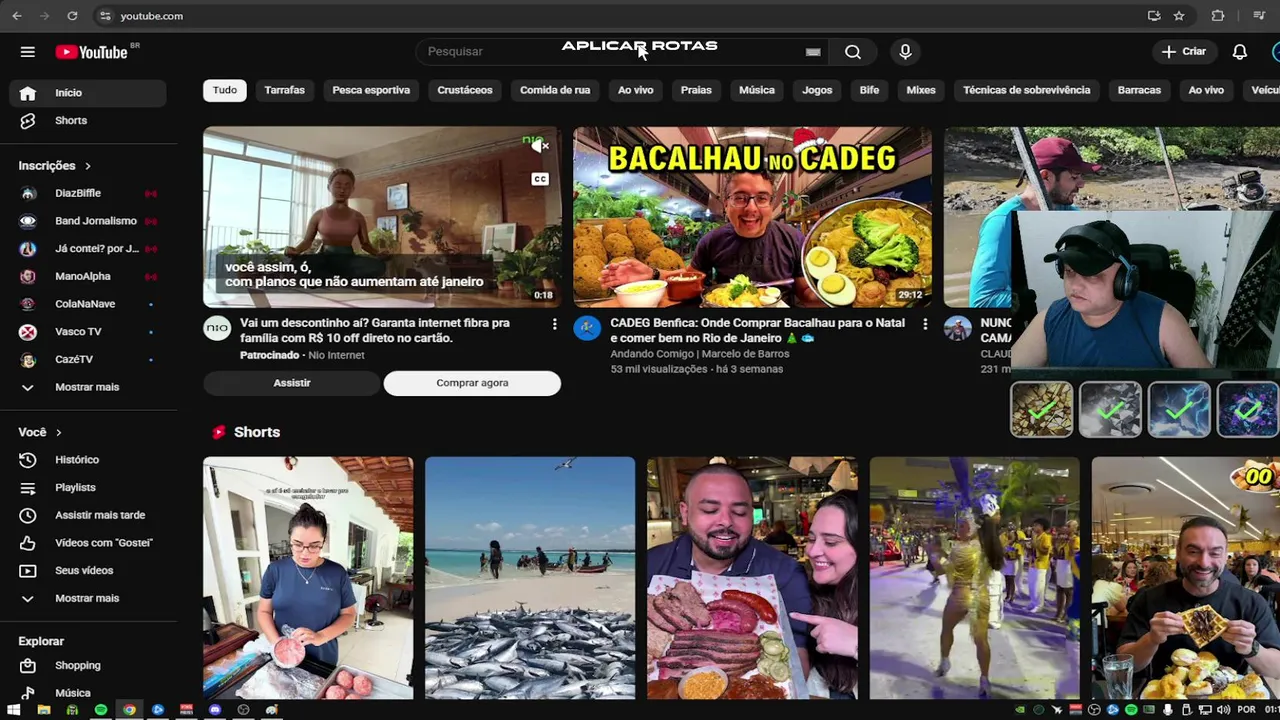The width and height of the screenshot is (1280, 720).
Task: Open Discord from the taskbar
Action: tap(215, 710)
